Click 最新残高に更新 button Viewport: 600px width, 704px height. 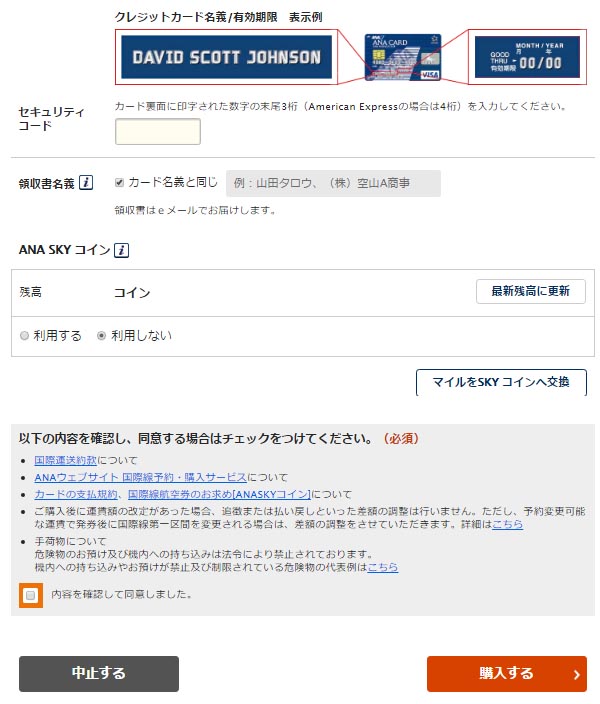[x=530, y=291]
